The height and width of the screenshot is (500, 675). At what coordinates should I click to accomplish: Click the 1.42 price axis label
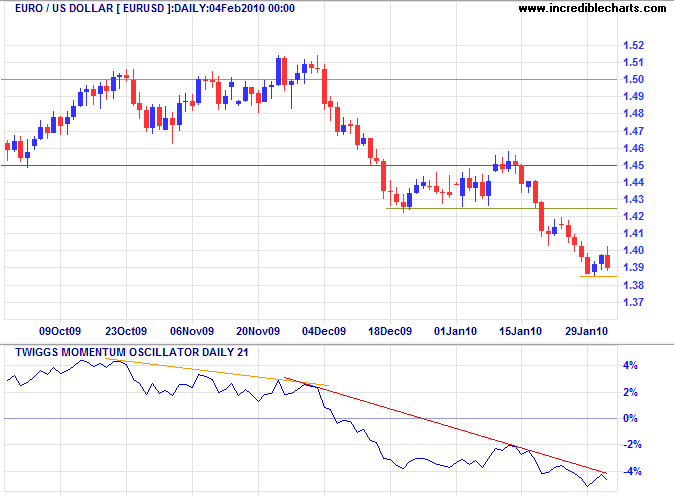(x=634, y=216)
